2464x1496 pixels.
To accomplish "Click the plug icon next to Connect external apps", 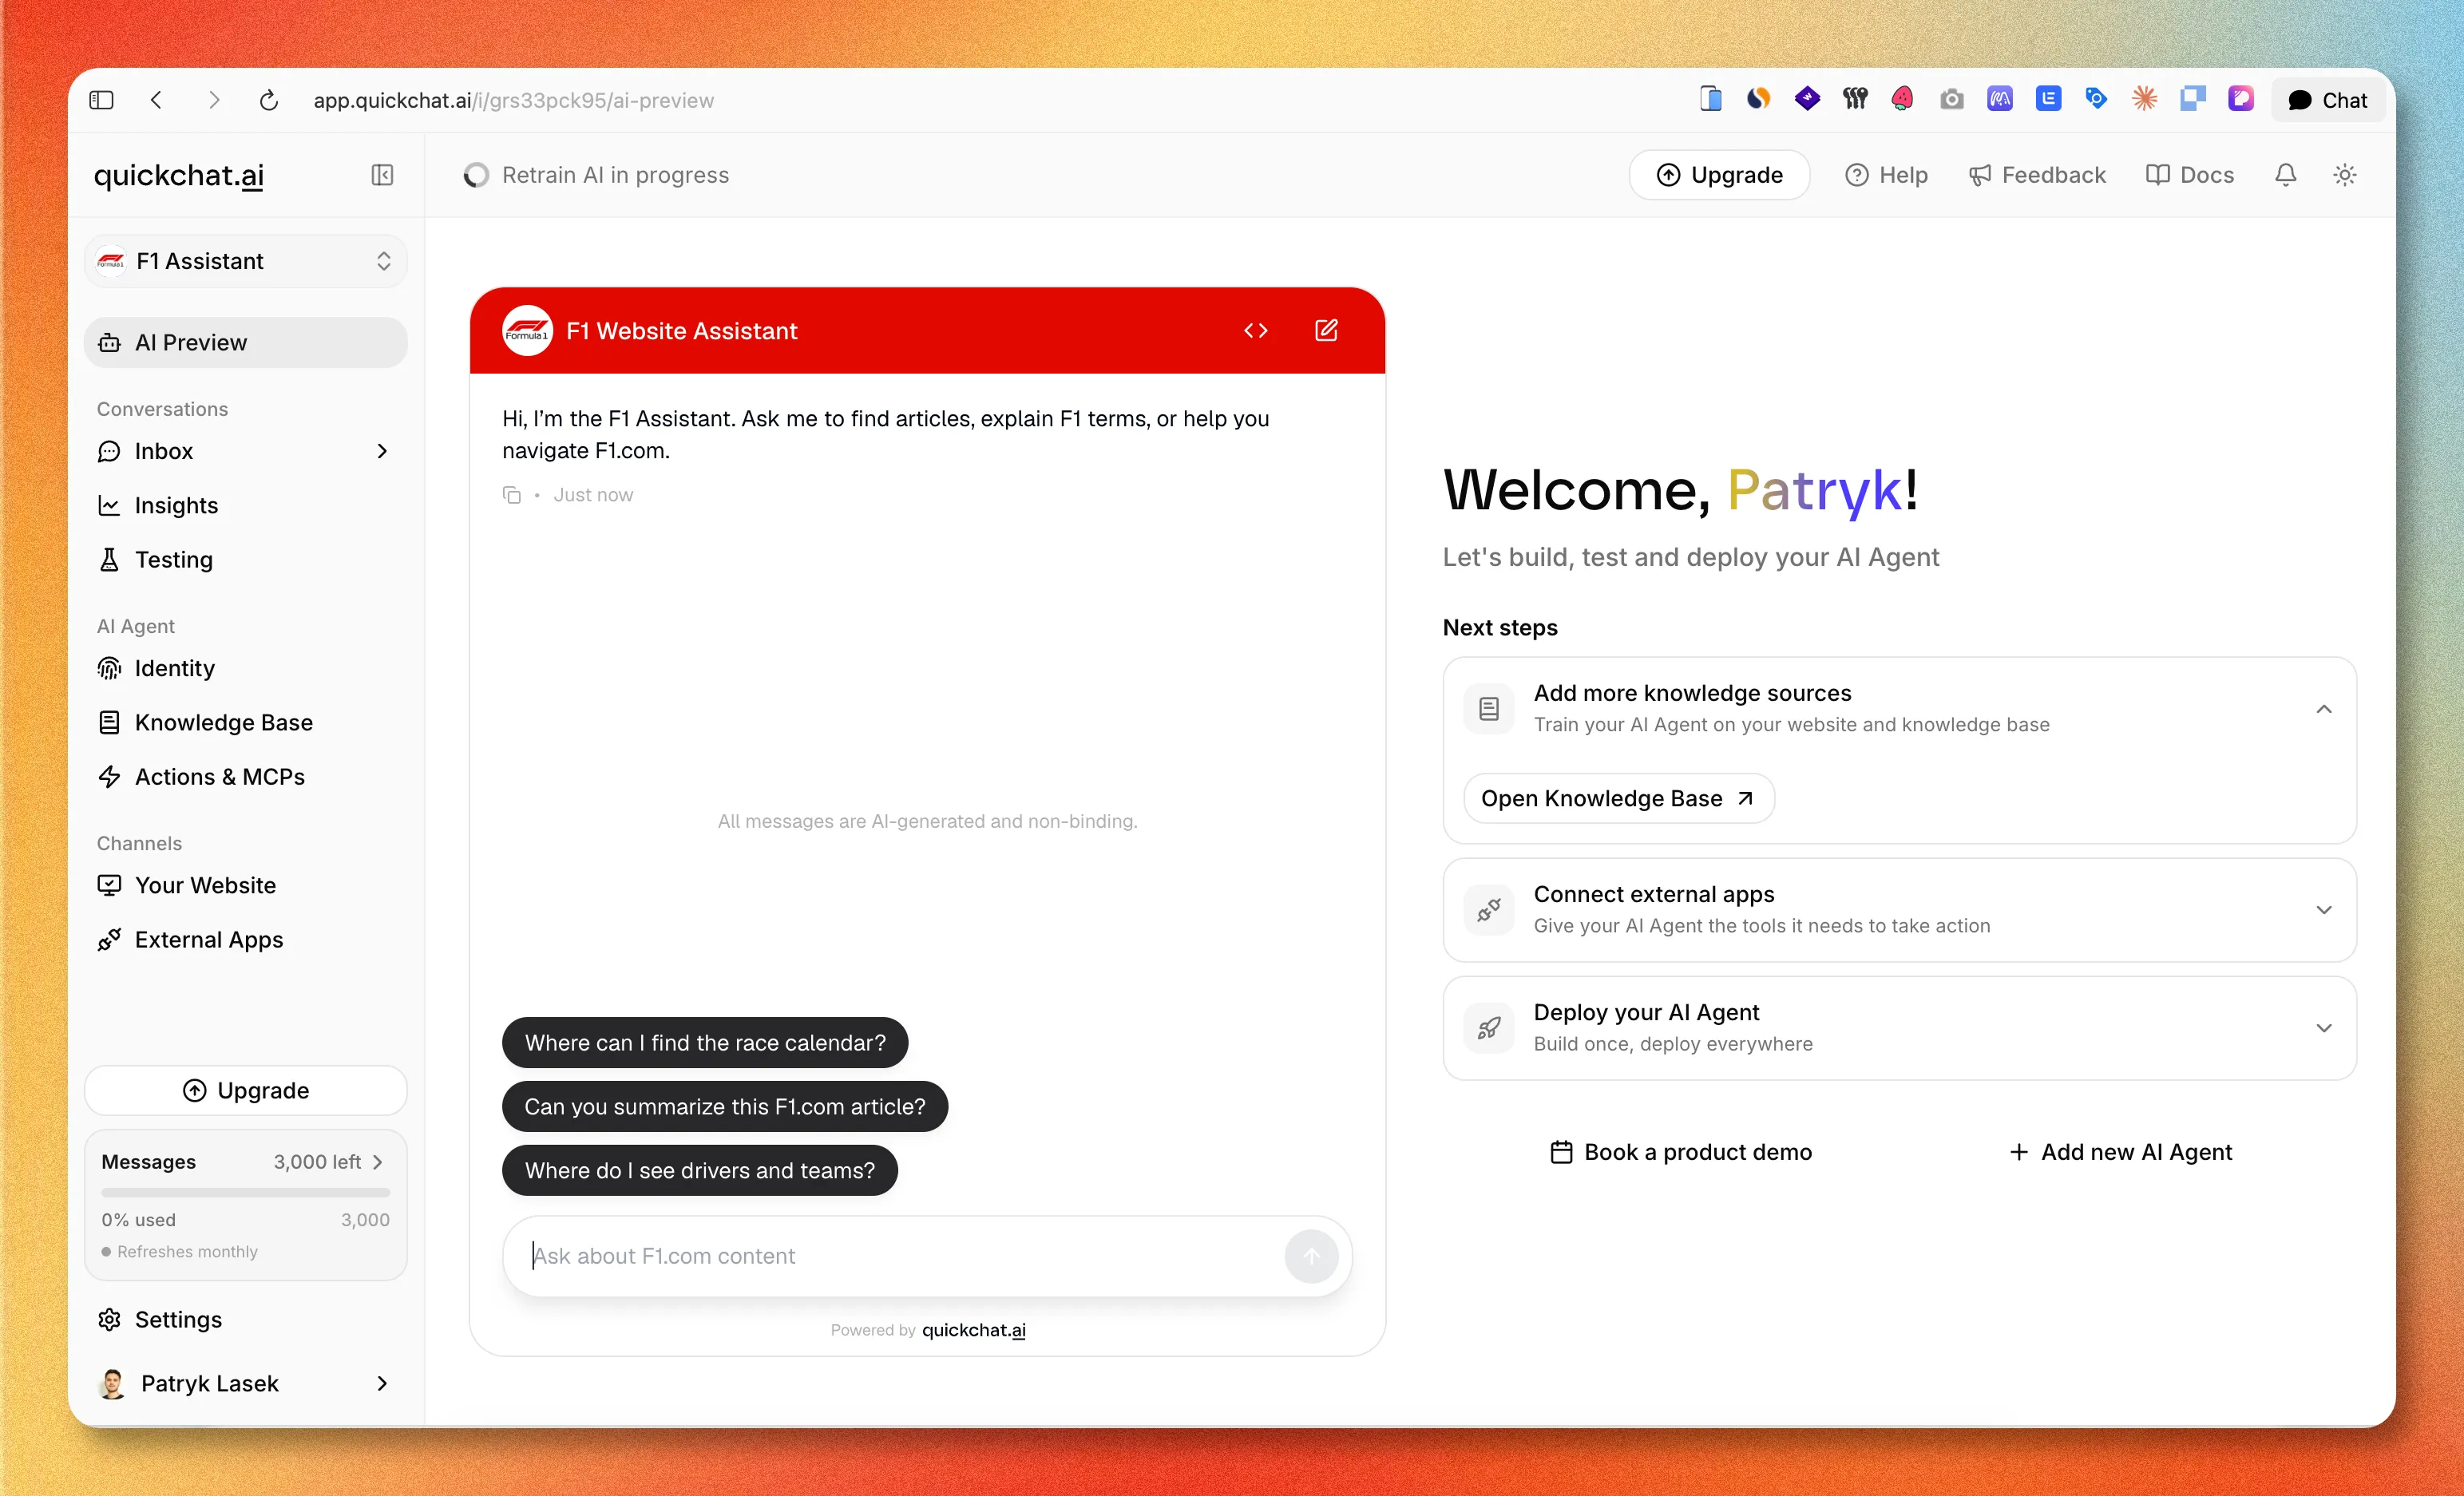I will (1489, 910).
